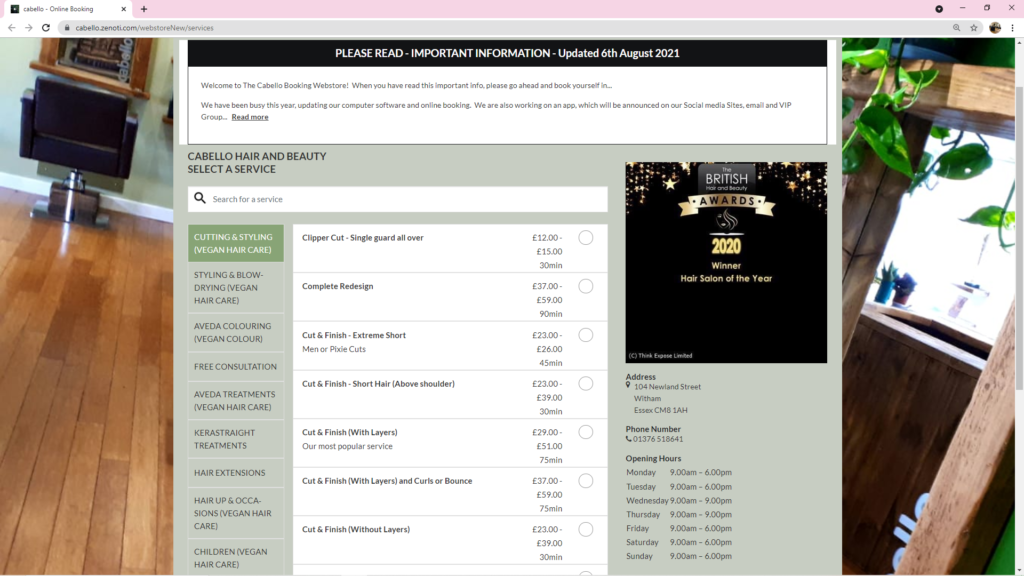
Task: Click the Cabello Hair and Beauty heading
Action: pos(257,156)
